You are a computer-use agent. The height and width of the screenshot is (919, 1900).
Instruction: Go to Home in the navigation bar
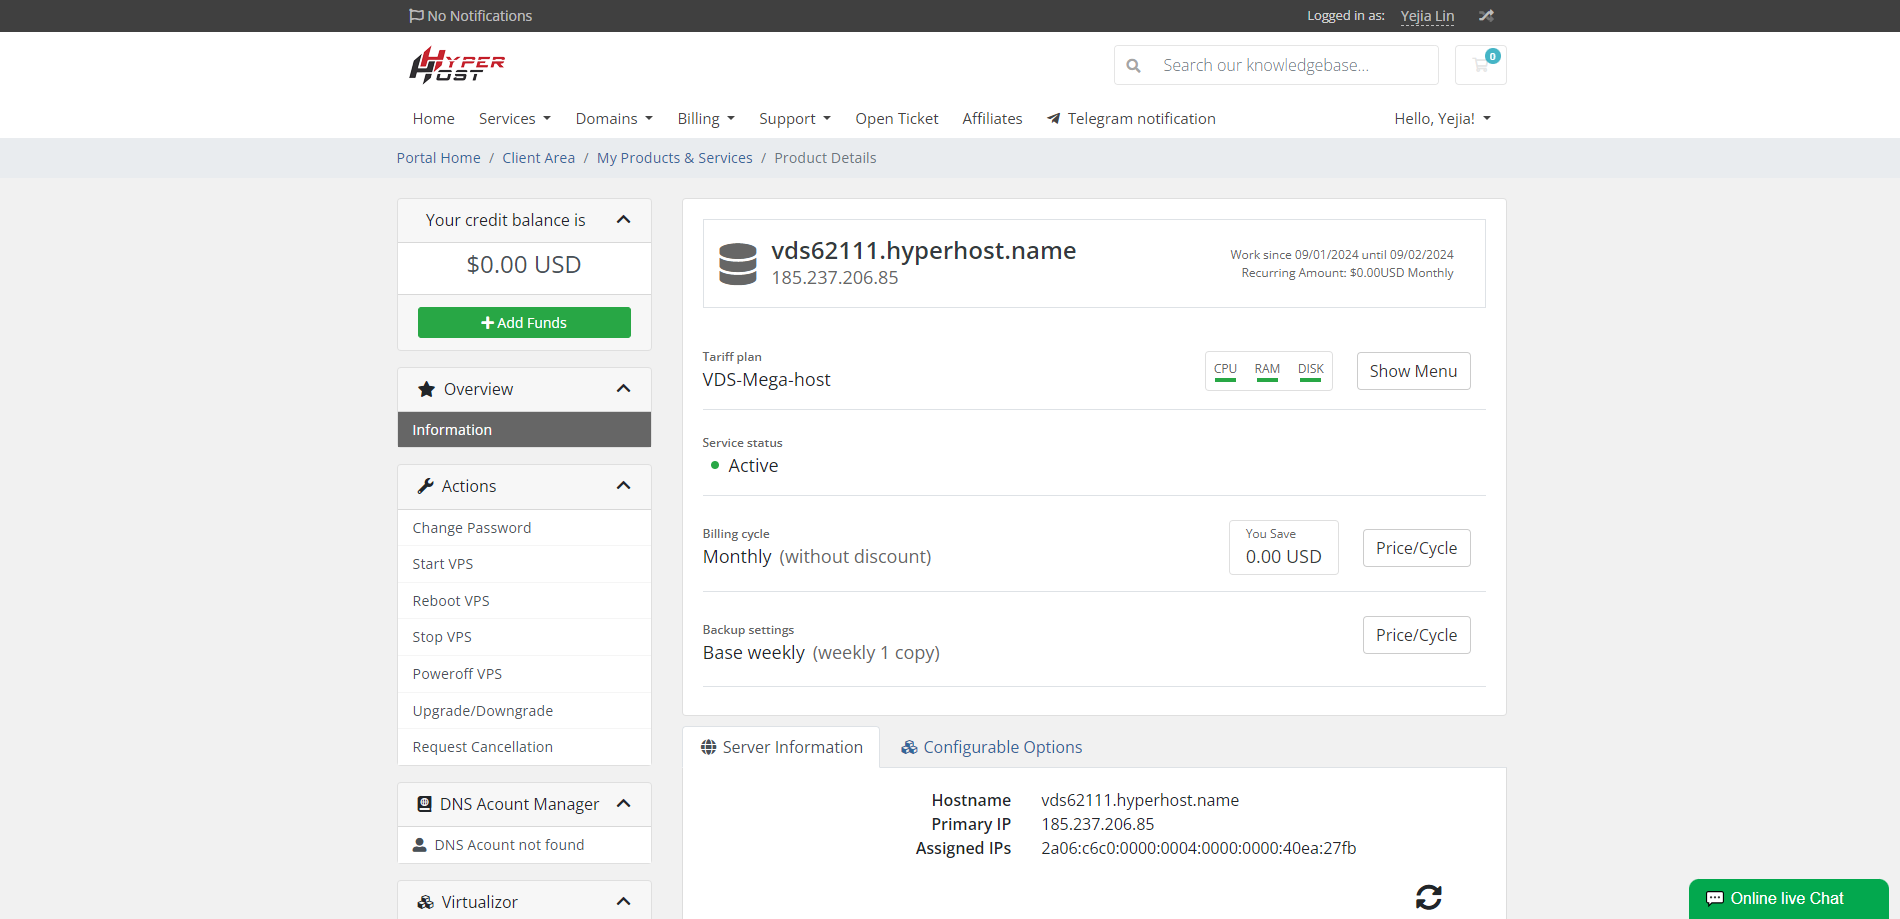click(x=433, y=119)
